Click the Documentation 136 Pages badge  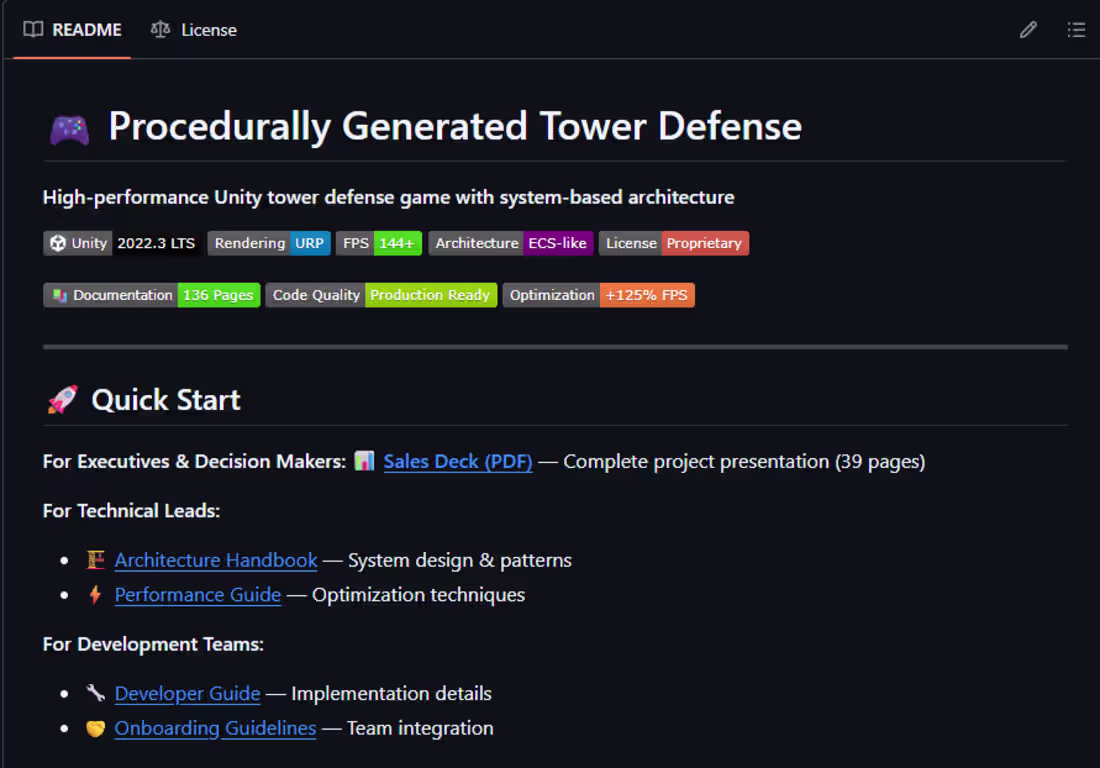[151, 295]
